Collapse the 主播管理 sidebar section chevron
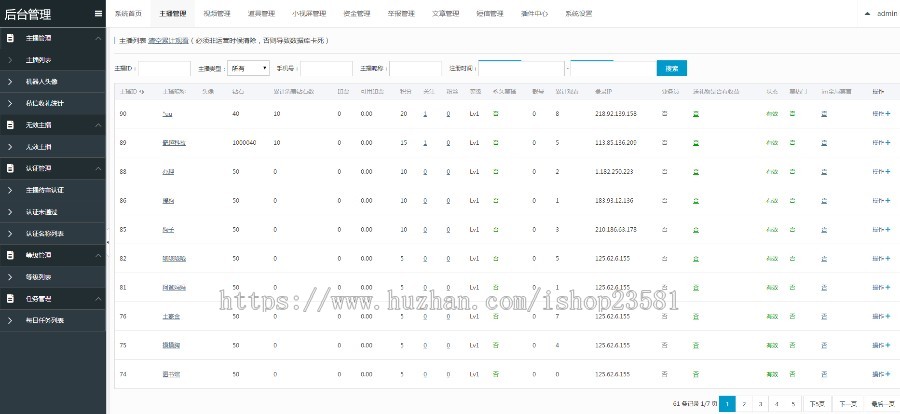This screenshot has width=900, height=414. pos(98,38)
